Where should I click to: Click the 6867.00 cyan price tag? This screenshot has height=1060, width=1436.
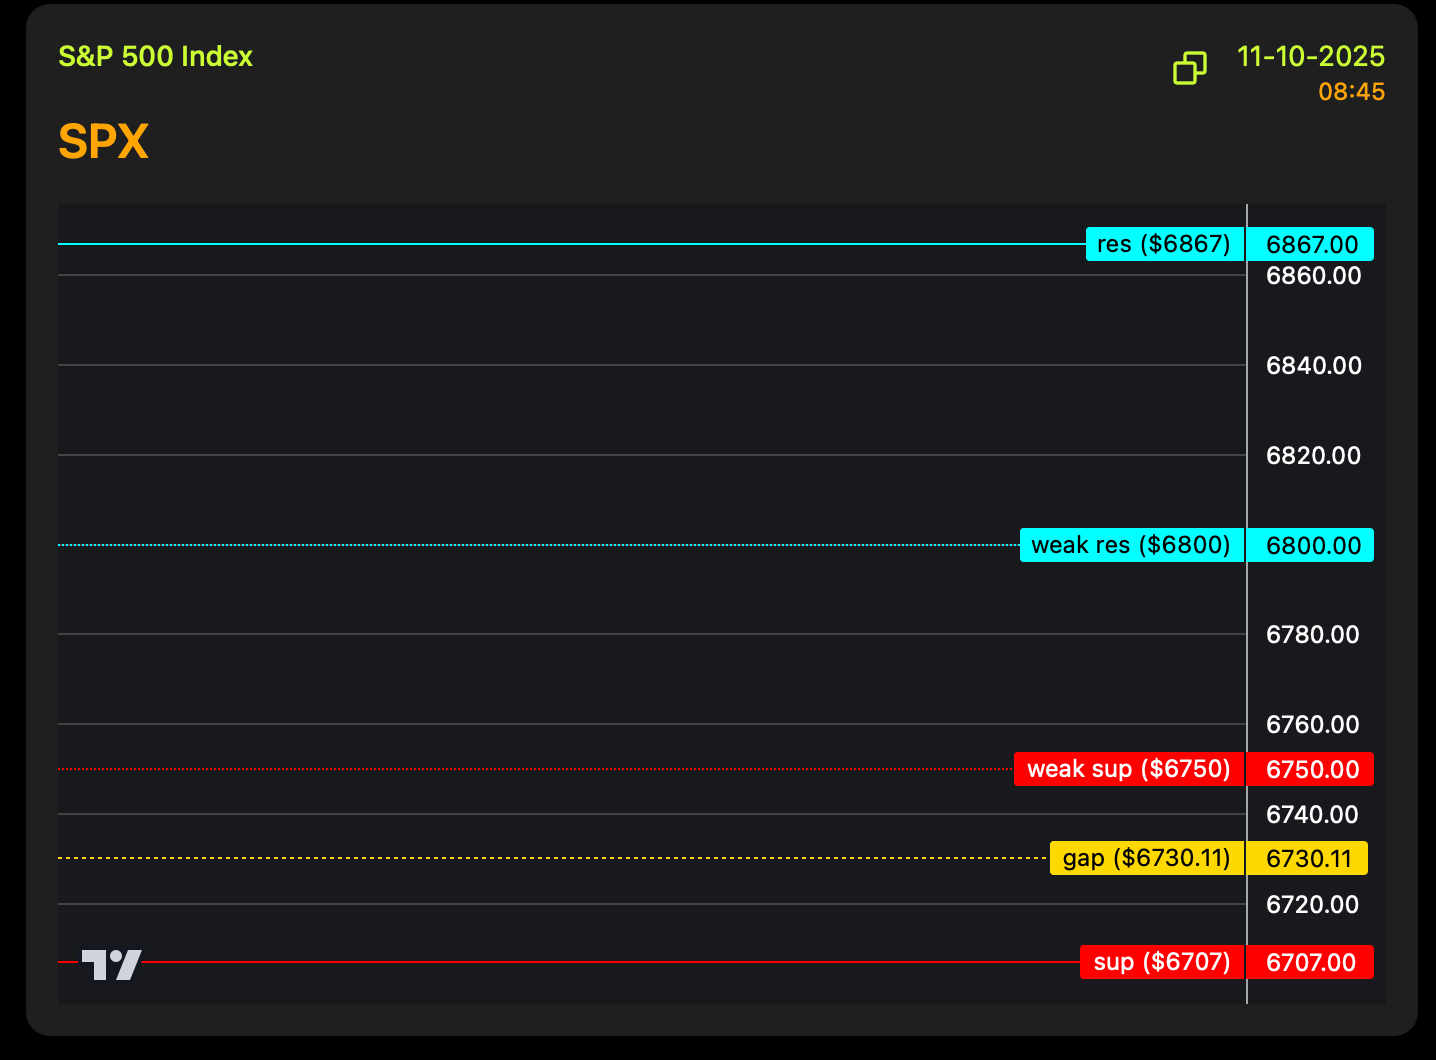coord(1311,245)
